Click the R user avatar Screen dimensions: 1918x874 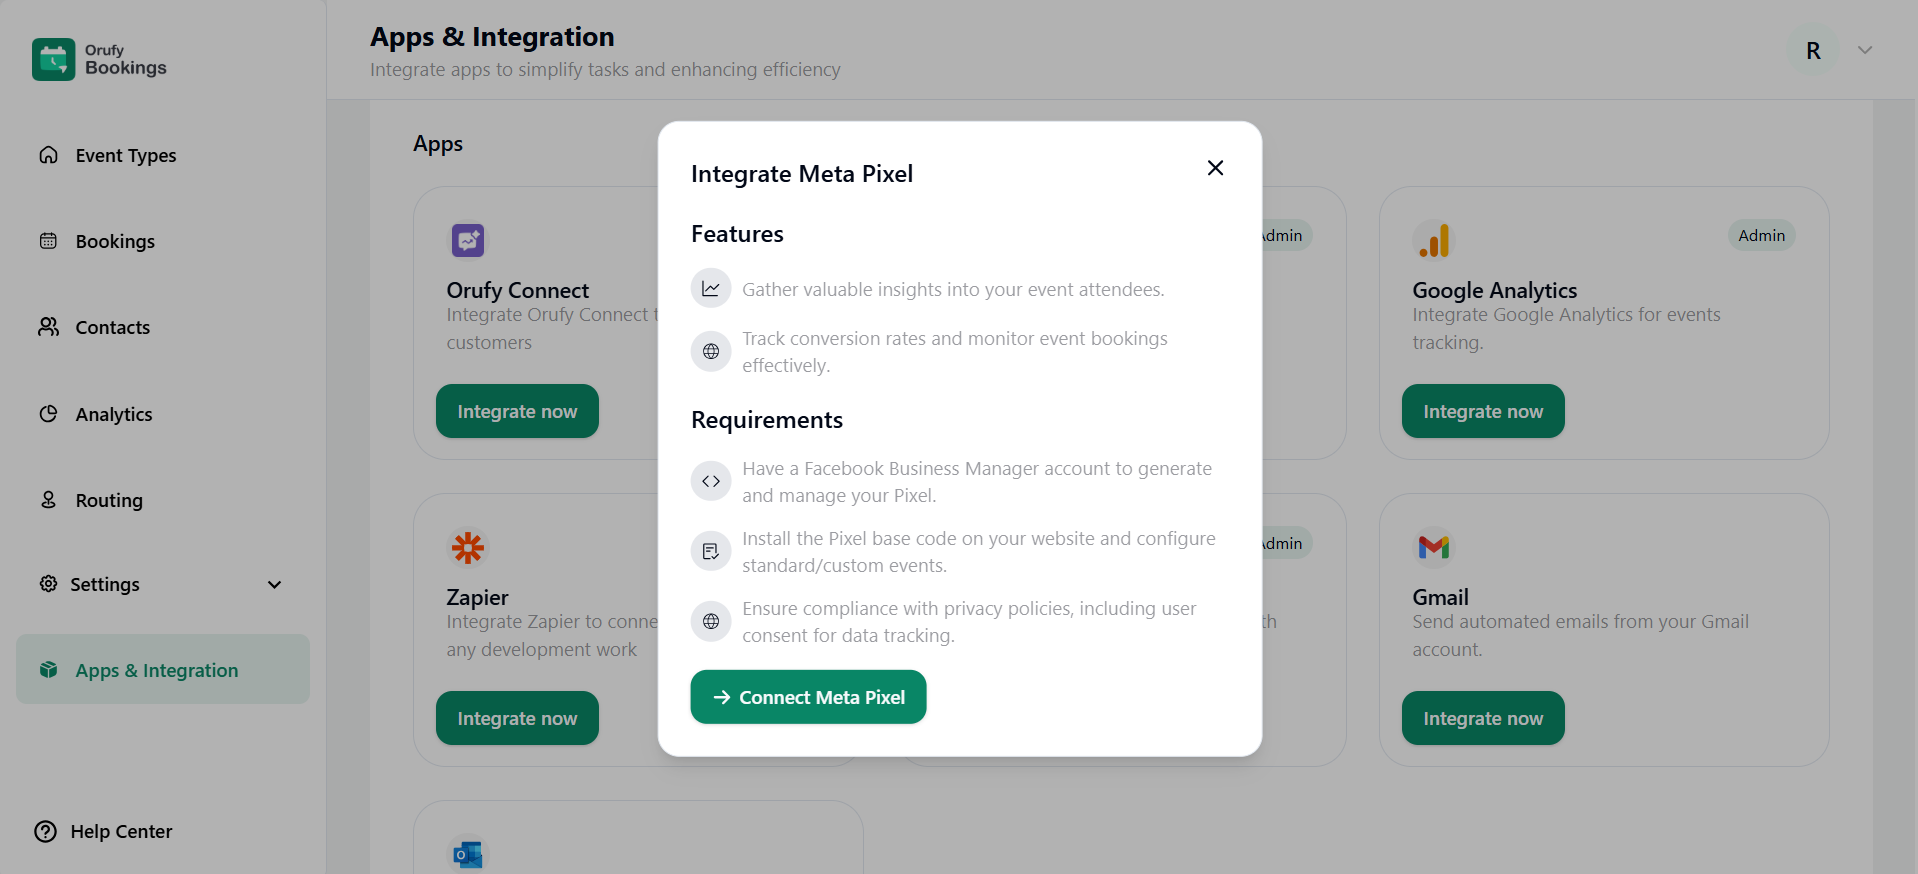tap(1813, 51)
